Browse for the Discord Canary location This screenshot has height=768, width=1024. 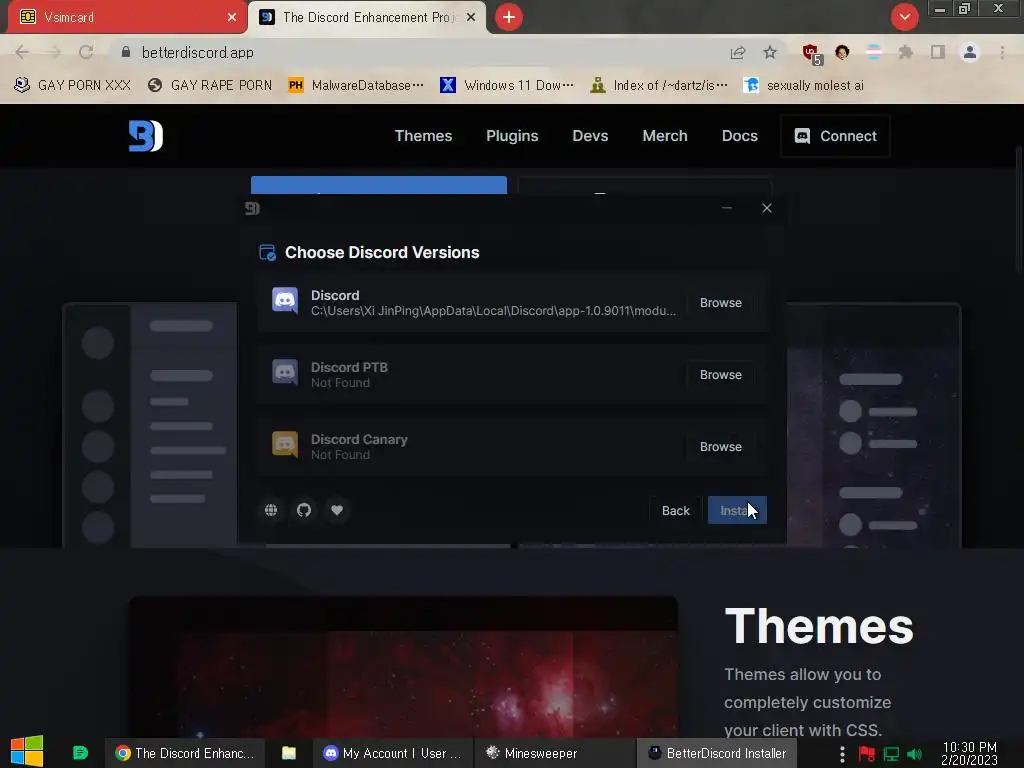coord(720,447)
